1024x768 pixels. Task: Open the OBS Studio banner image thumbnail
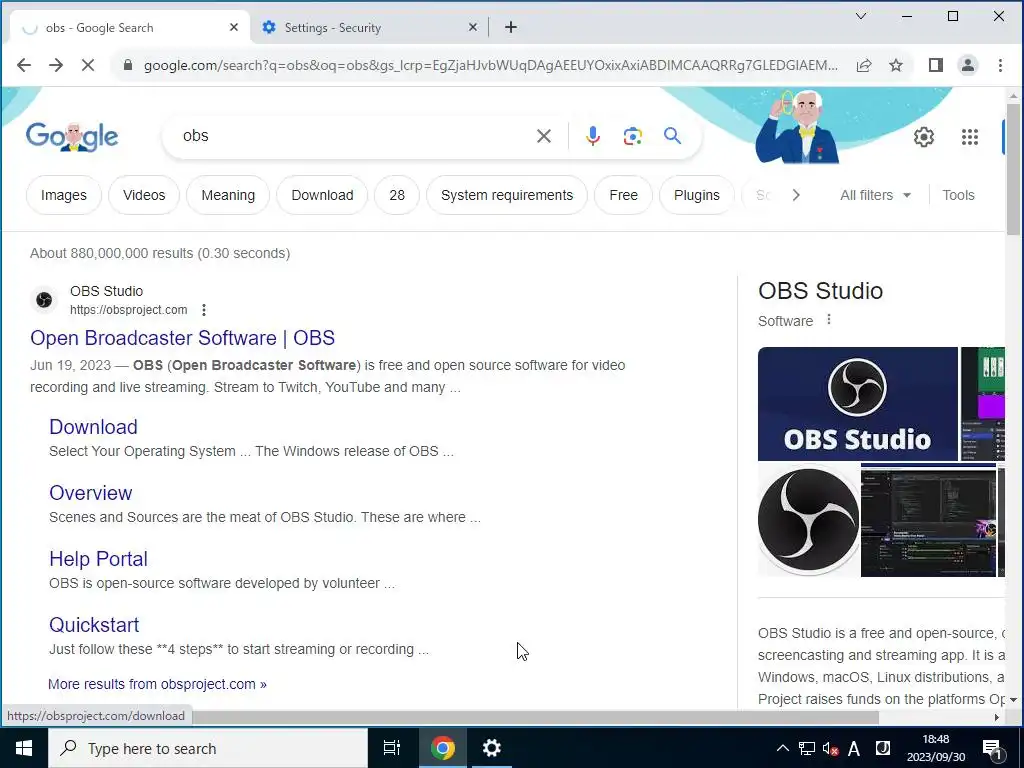click(857, 404)
